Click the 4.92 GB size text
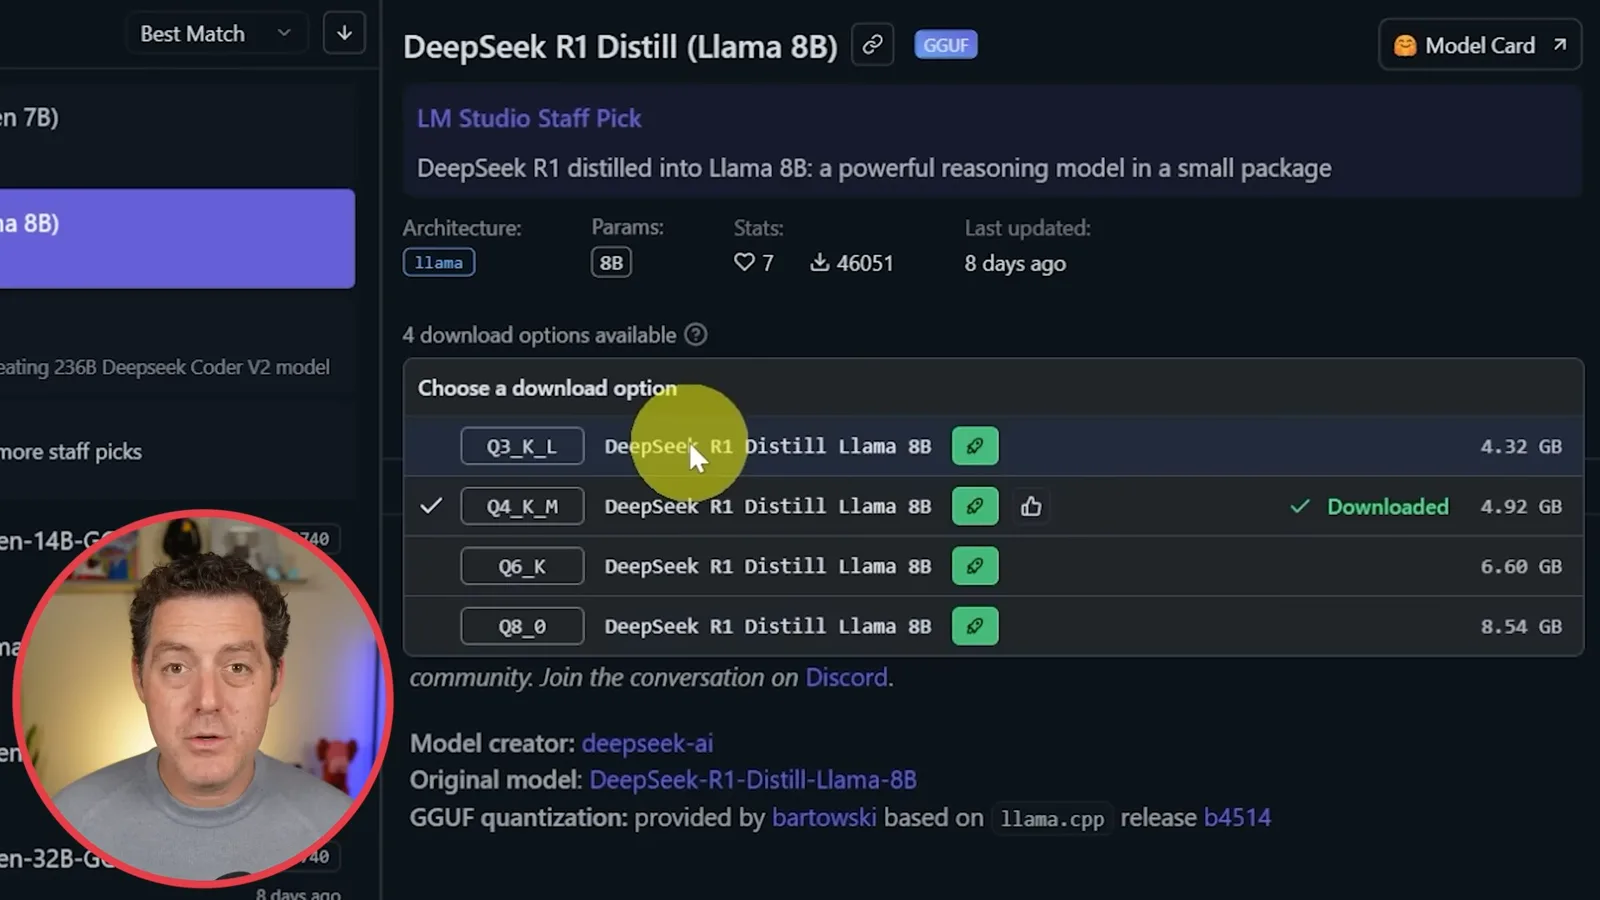1600x900 pixels. 1521,506
